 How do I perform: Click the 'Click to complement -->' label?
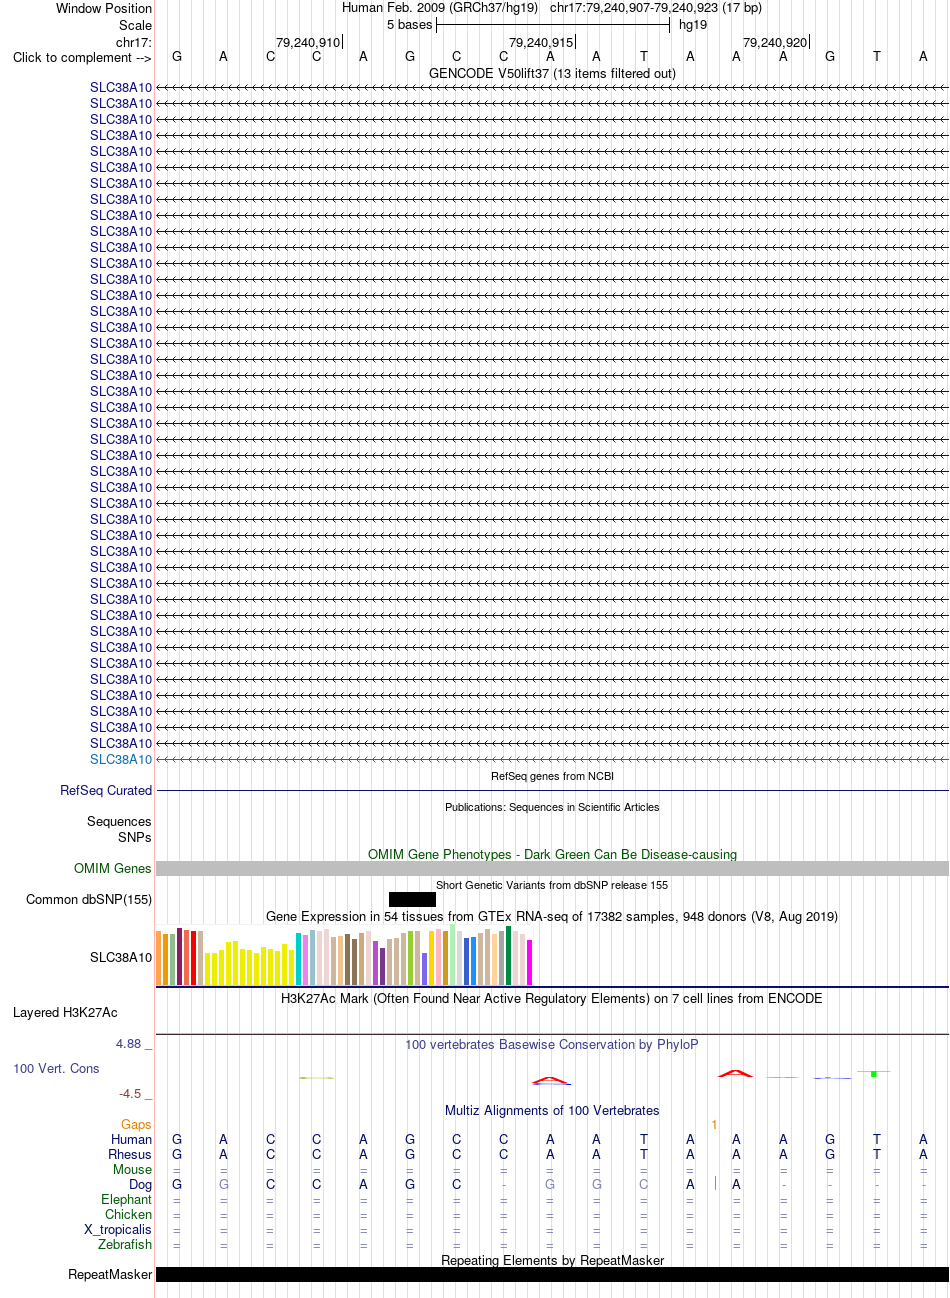point(82,57)
